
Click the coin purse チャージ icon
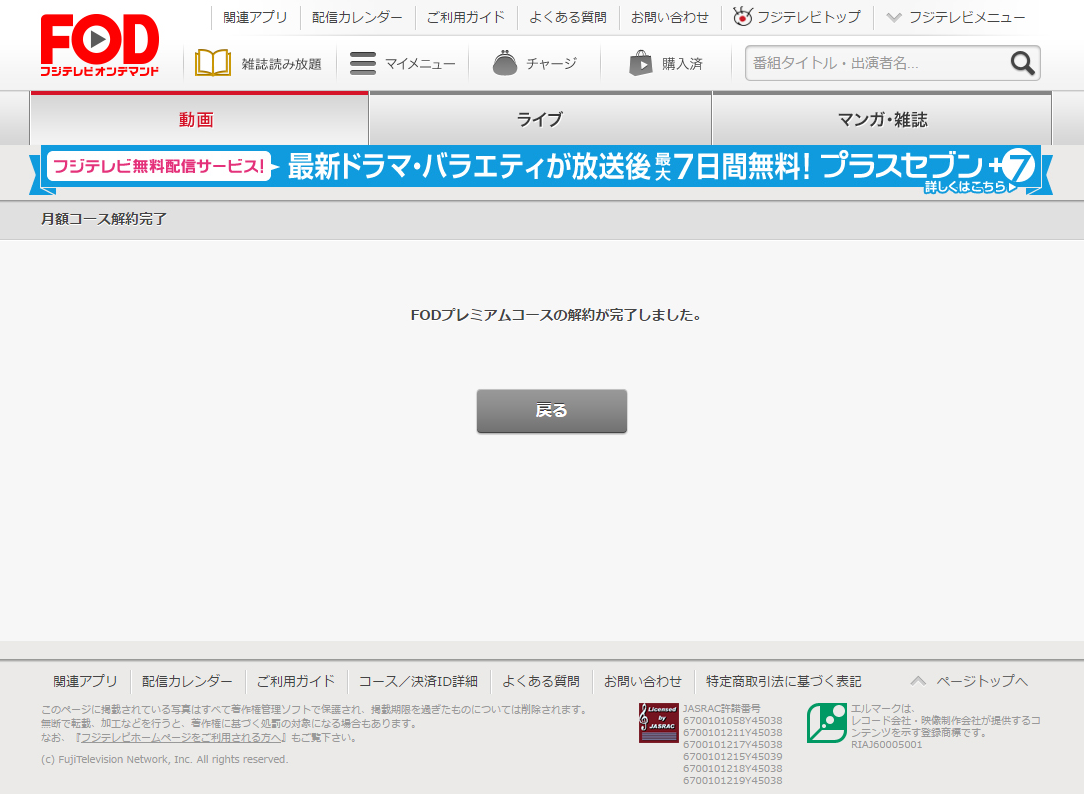coord(505,63)
